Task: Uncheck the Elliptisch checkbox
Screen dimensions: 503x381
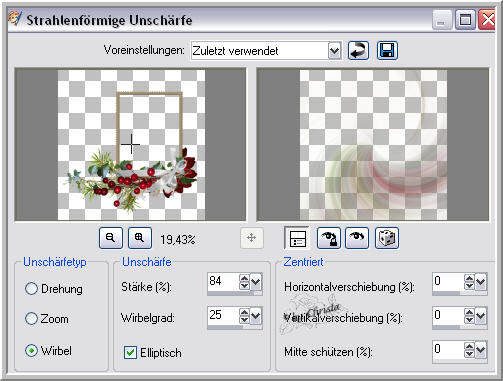Action: (x=130, y=352)
